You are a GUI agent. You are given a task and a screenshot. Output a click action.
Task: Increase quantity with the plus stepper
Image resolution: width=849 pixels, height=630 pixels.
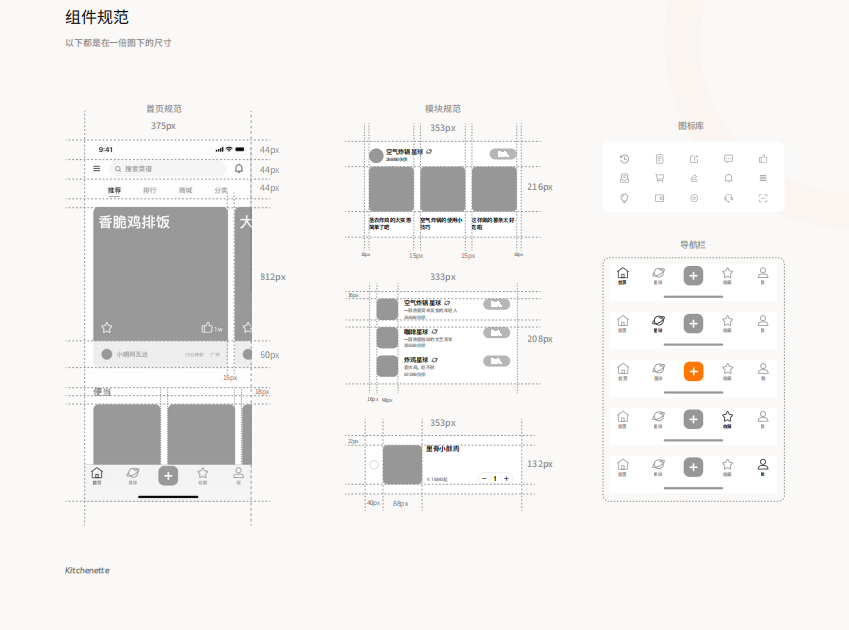click(506, 478)
